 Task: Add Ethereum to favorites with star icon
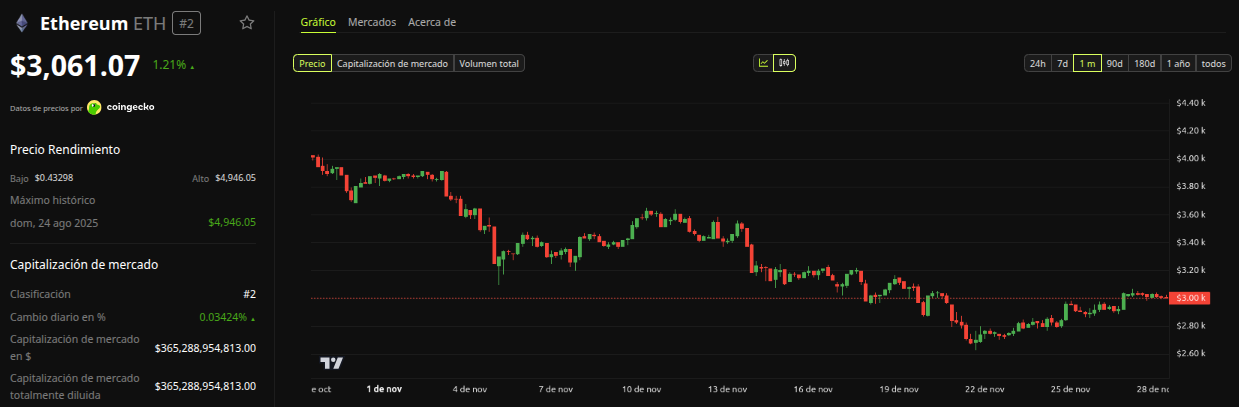(x=247, y=23)
